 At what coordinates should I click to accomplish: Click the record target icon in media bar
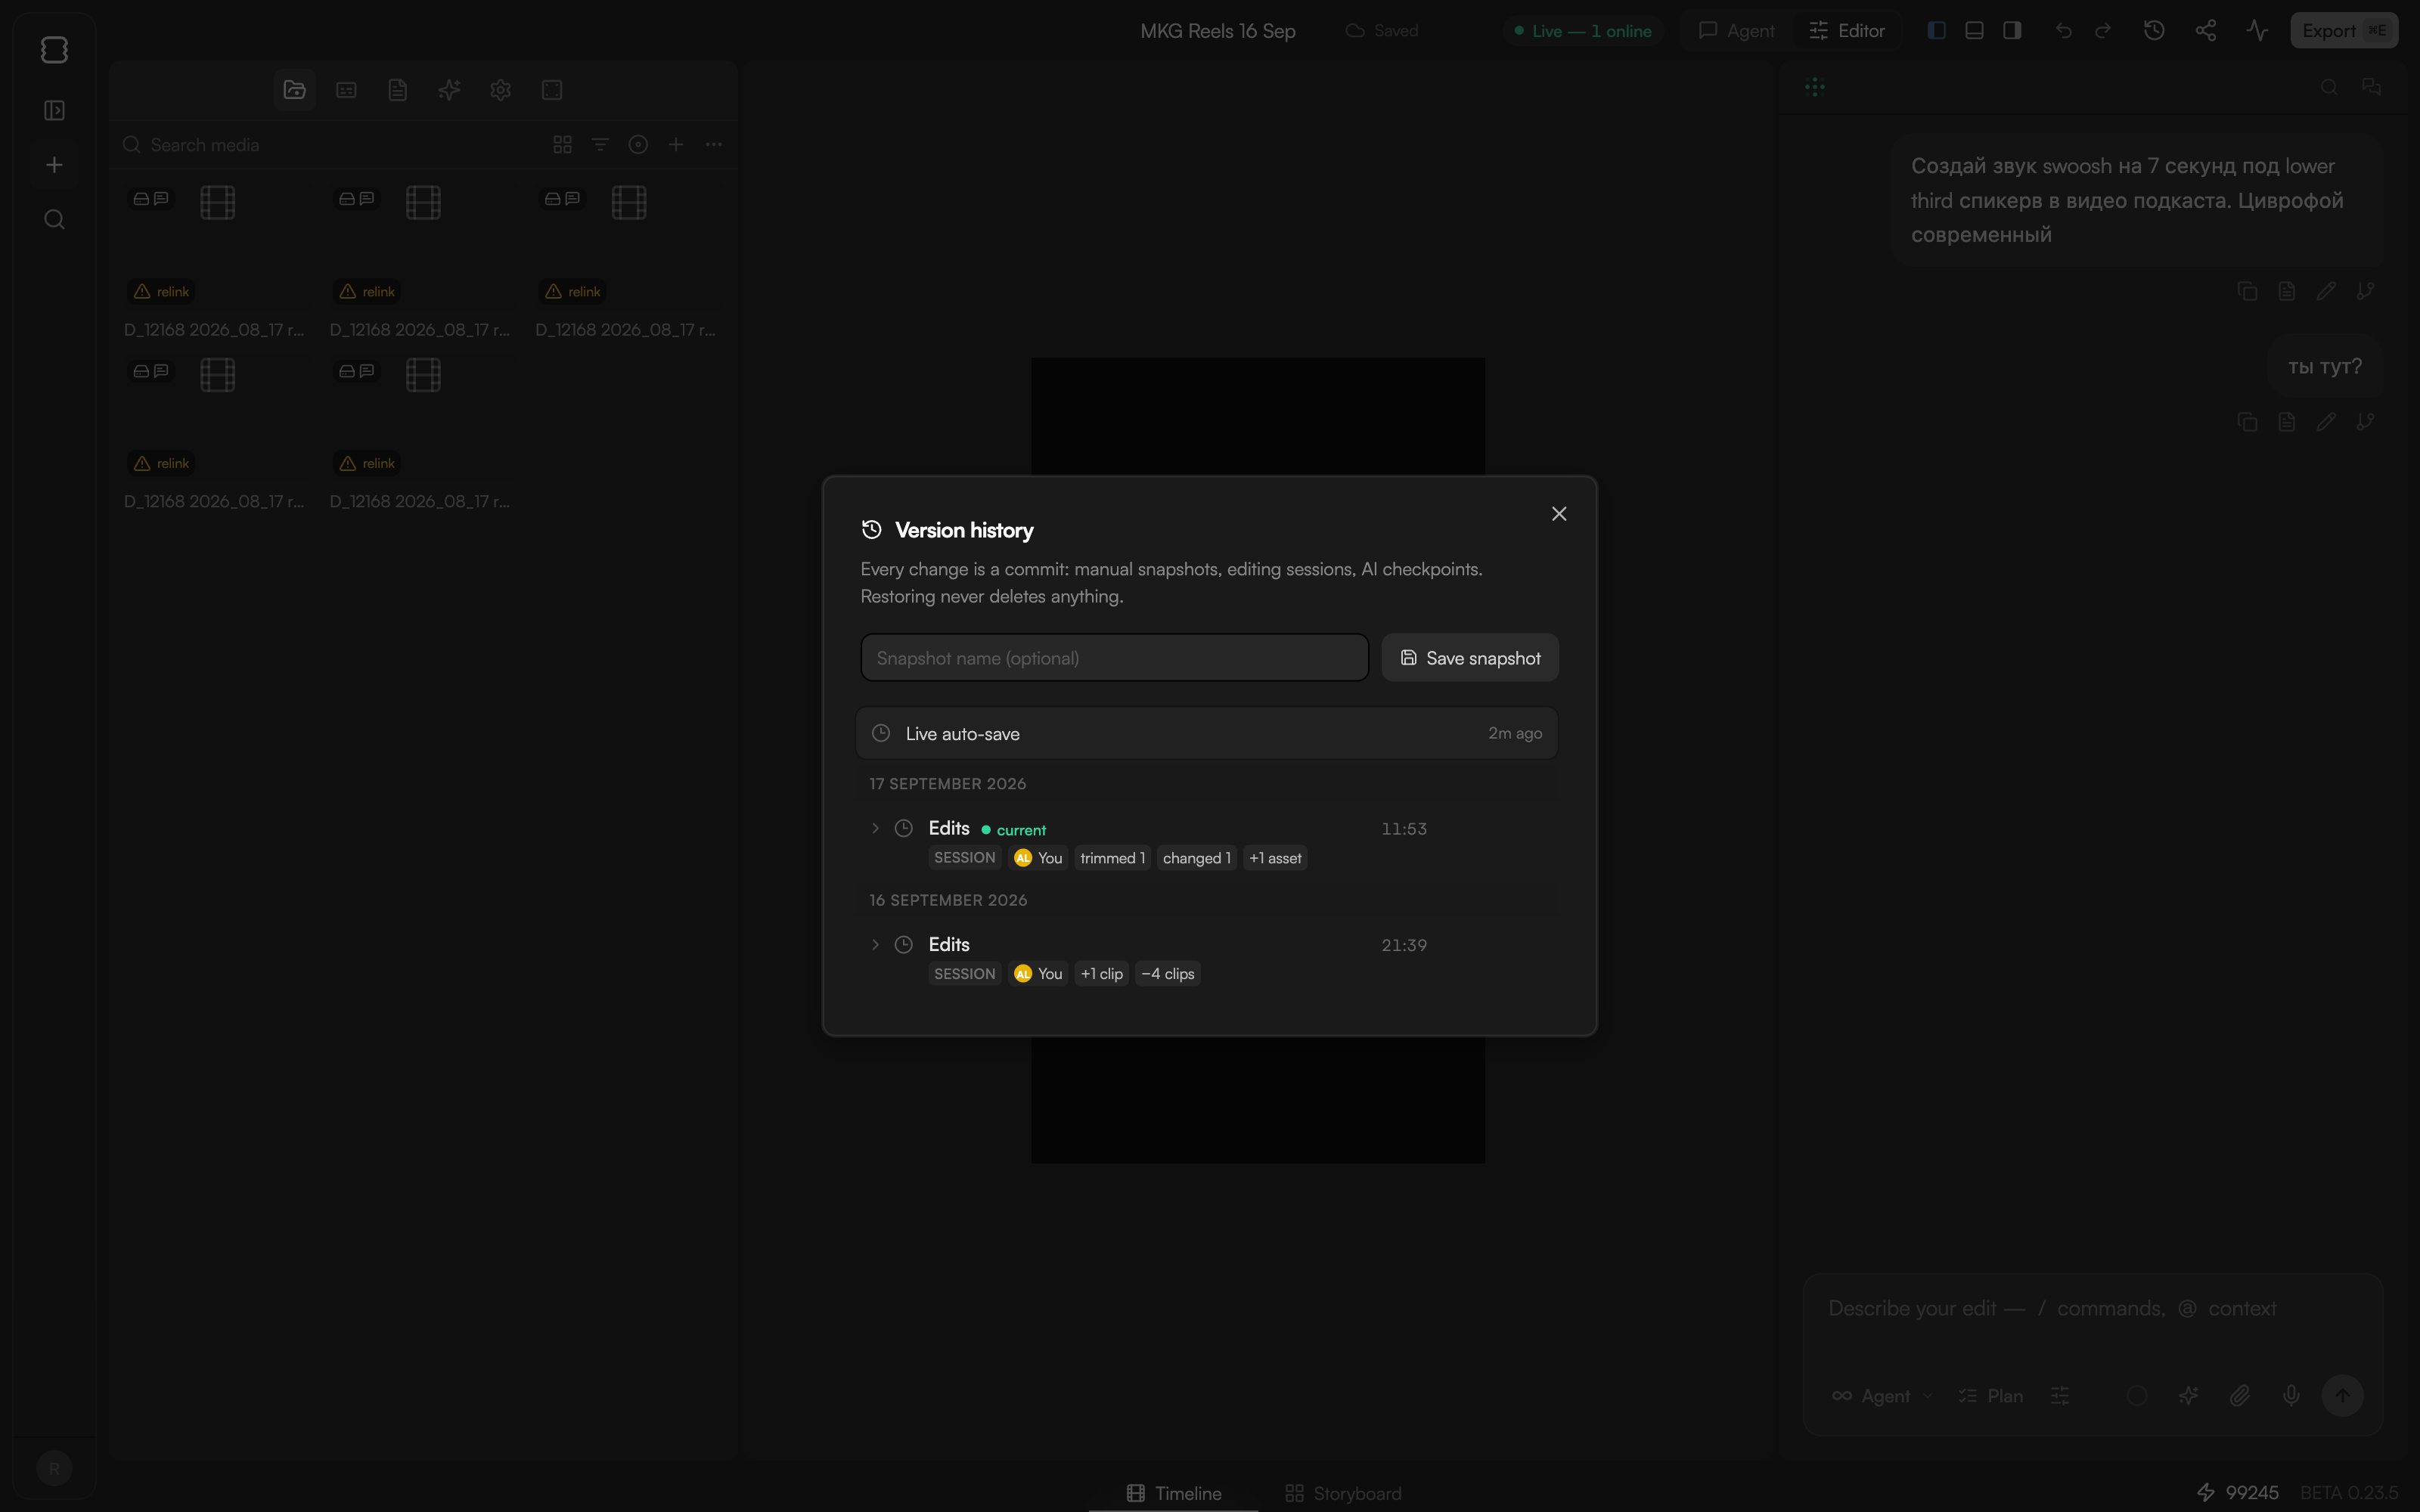click(x=638, y=145)
